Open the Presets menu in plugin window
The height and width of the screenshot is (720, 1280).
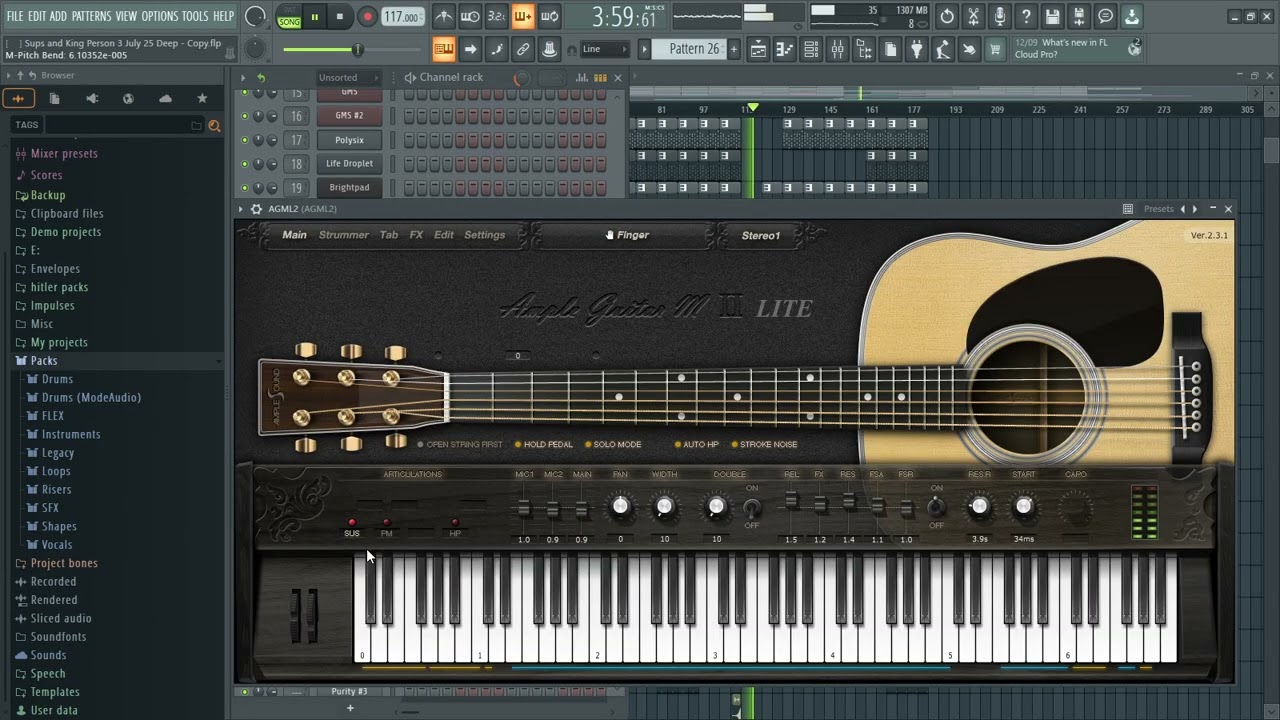(x=1158, y=209)
